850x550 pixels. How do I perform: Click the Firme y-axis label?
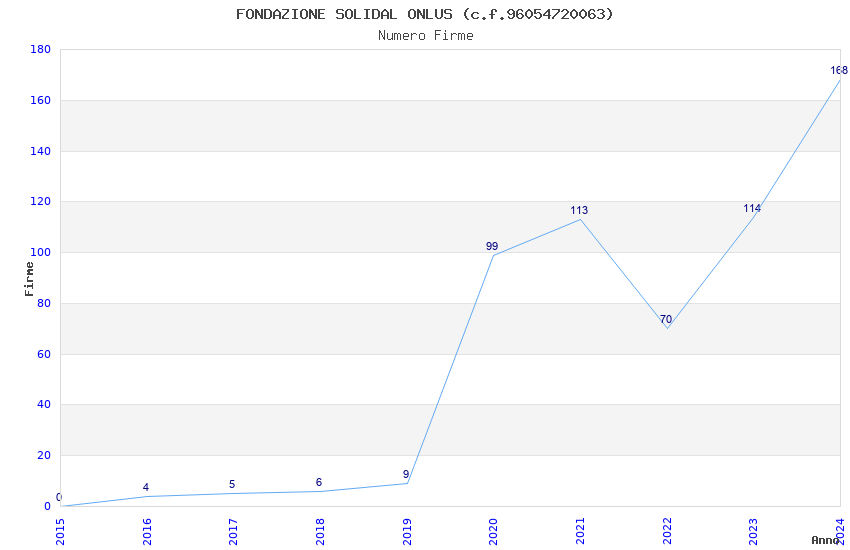[x=29, y=279]
